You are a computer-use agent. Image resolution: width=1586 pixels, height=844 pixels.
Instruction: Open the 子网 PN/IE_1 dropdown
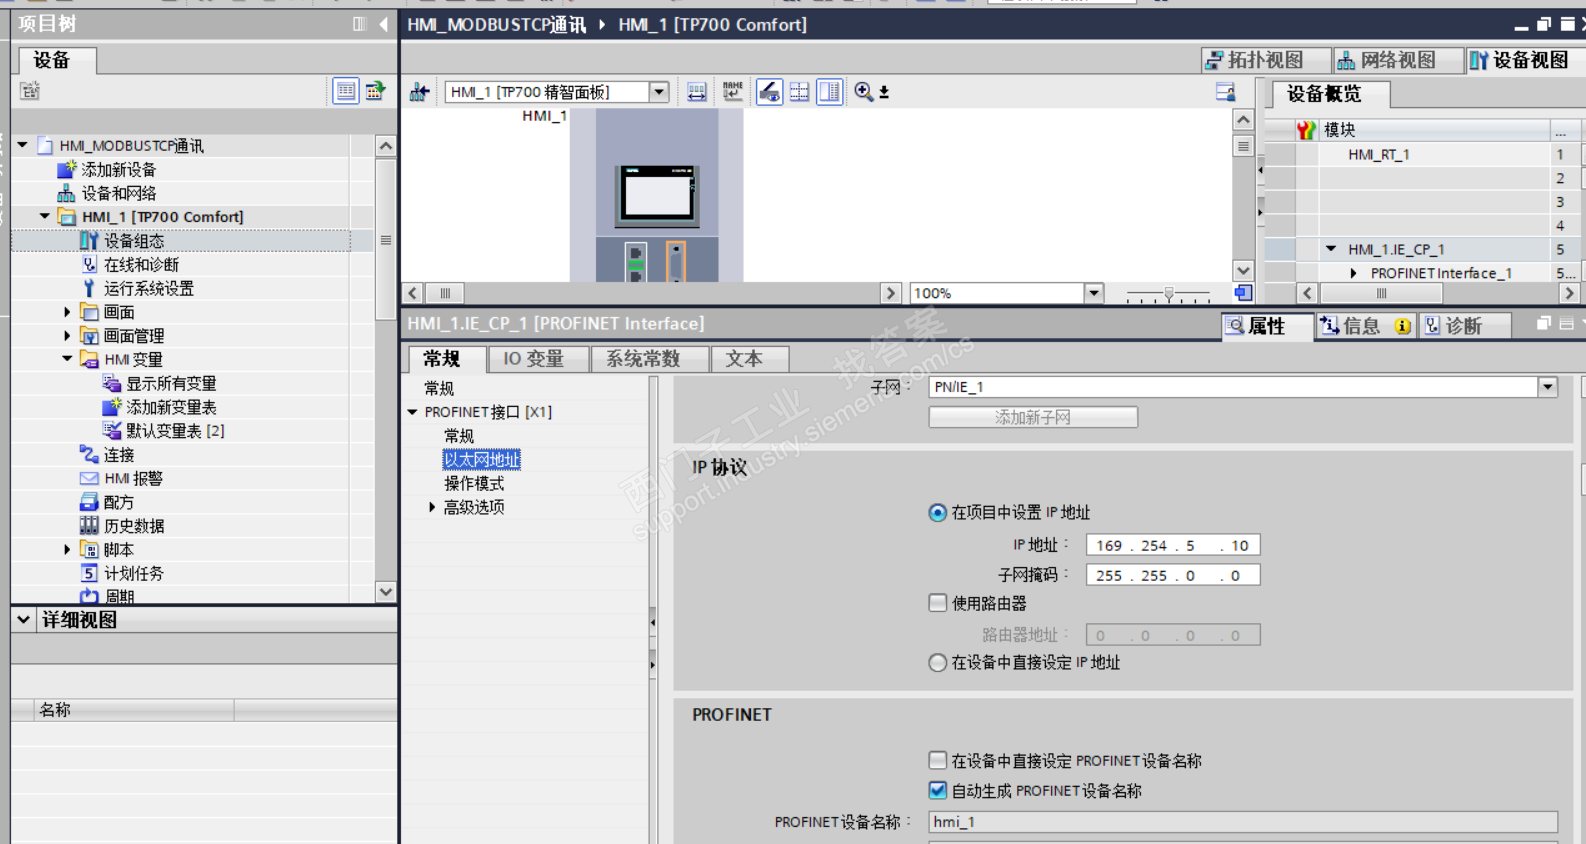(1548, 387)
